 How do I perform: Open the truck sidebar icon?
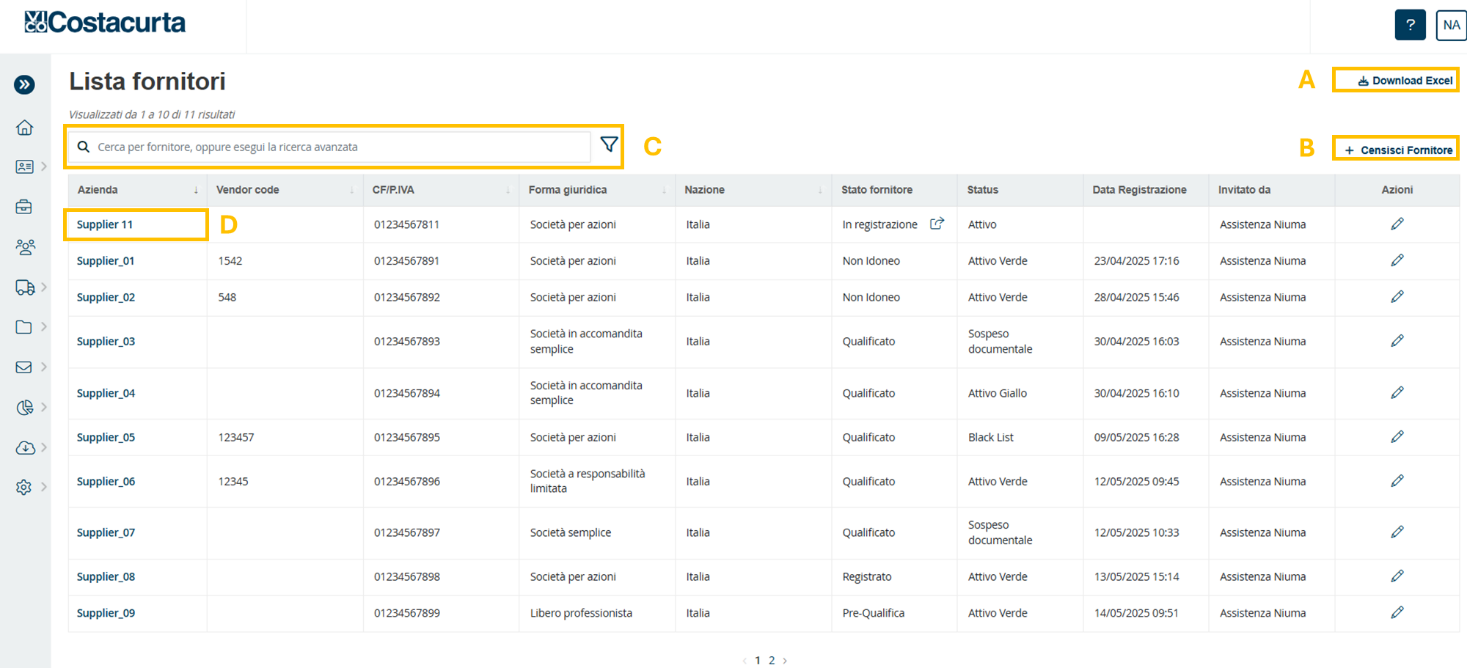tap(24, 287)
